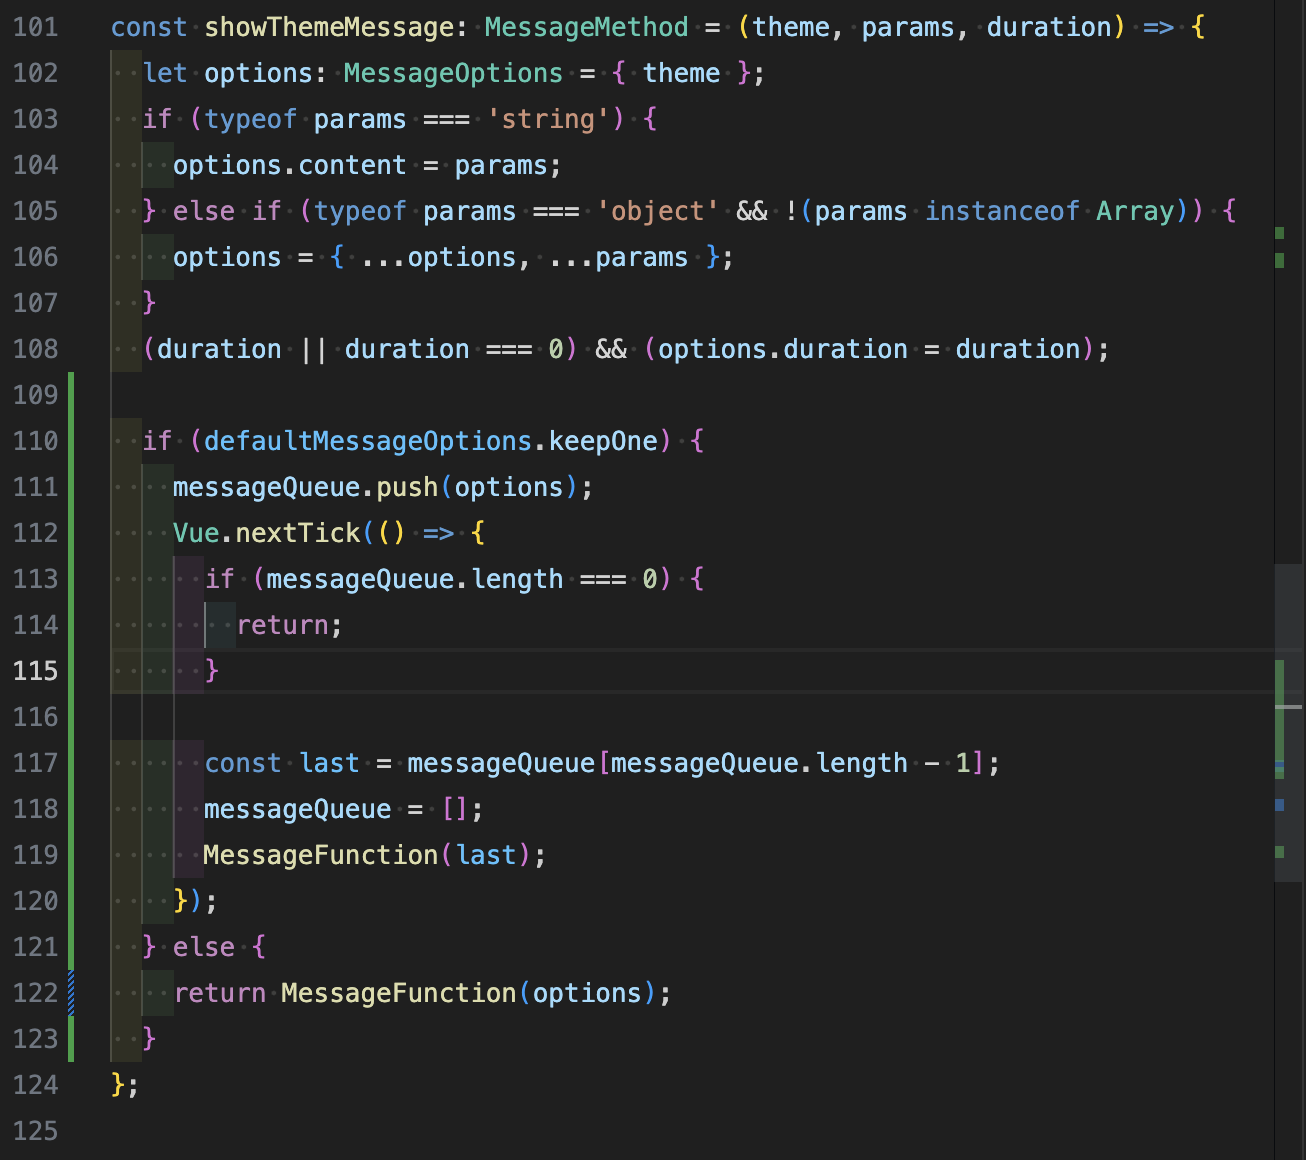This screenshot has width=1306, height=1160.
Task: Click the MessageOptions type on line 102
Action: click(x=452, y=72)
